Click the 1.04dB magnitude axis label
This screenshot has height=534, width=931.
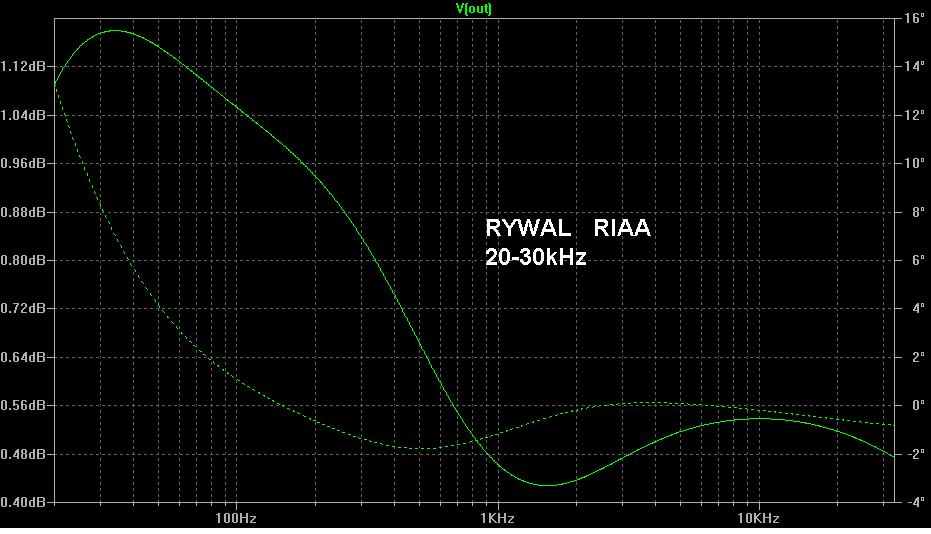point(23,115)
